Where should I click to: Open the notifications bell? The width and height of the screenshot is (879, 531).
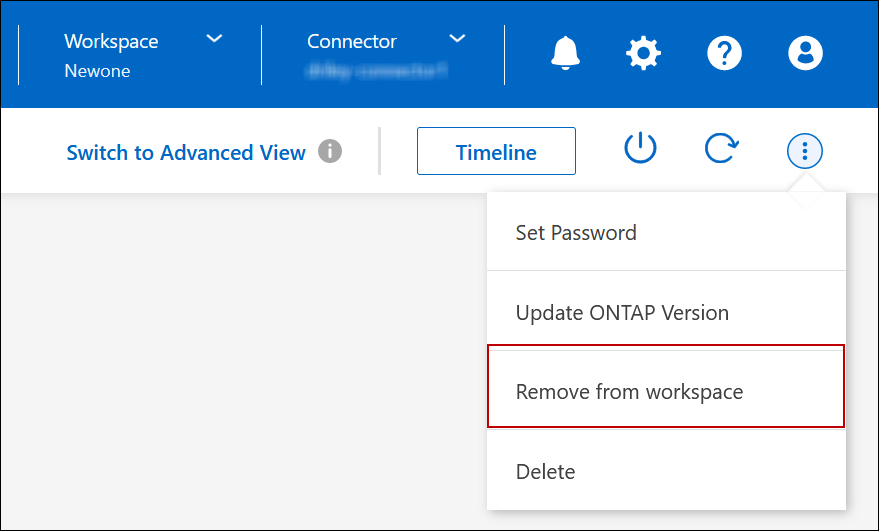[x=565, y=53]
